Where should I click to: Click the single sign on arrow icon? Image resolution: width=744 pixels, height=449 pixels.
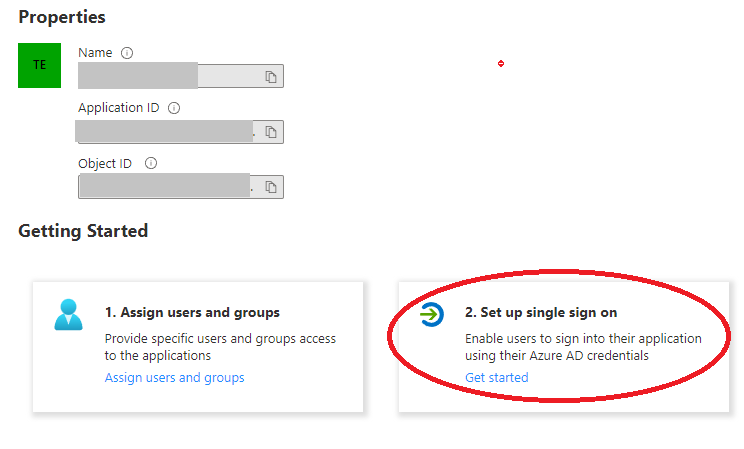point(431,314)
